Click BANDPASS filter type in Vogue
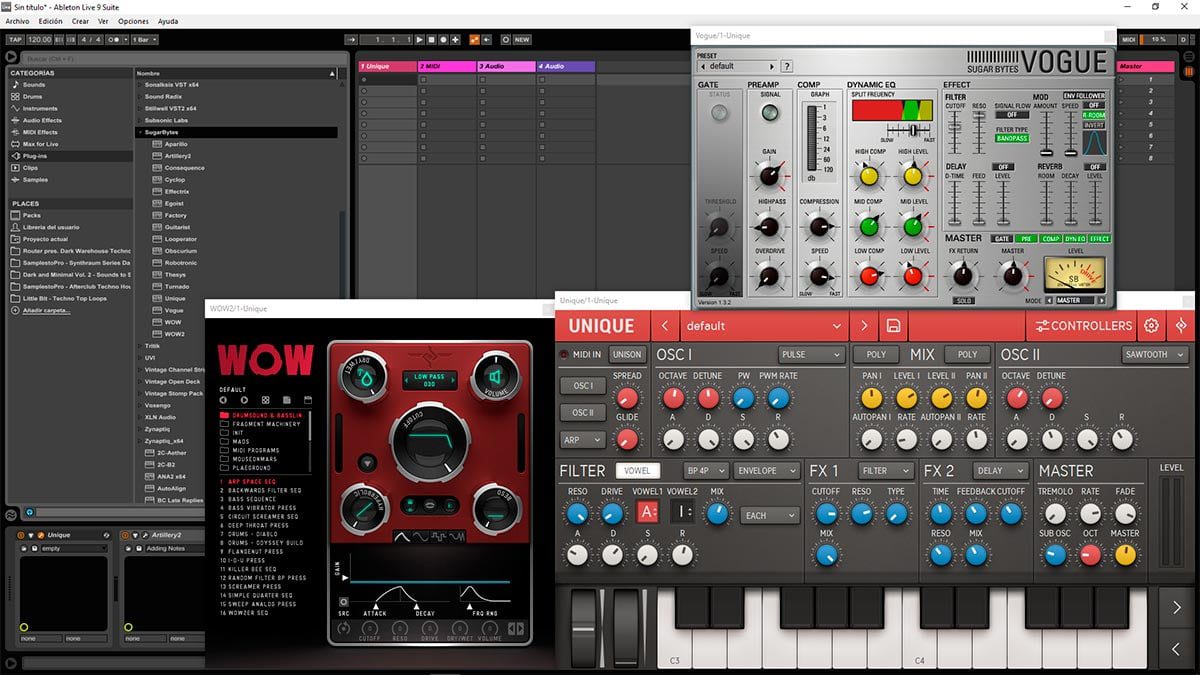1200x675 pixels. tap(1011, 139)
